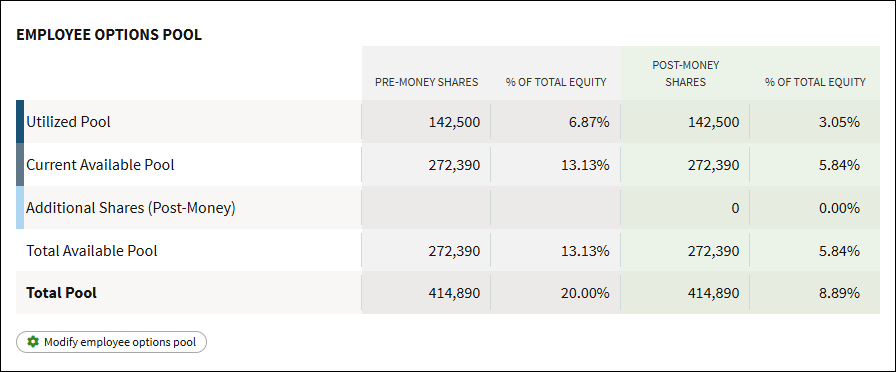Viewport: 896px width, 372px height.
Task: Open Modify employee options pool button
Action: point(111,342)
